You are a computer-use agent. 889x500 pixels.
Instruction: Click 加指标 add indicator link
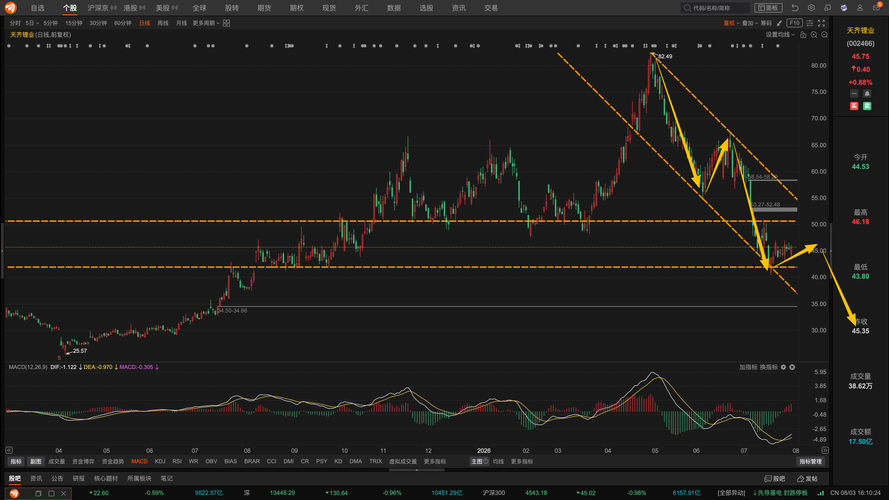[x=748, y=367]
